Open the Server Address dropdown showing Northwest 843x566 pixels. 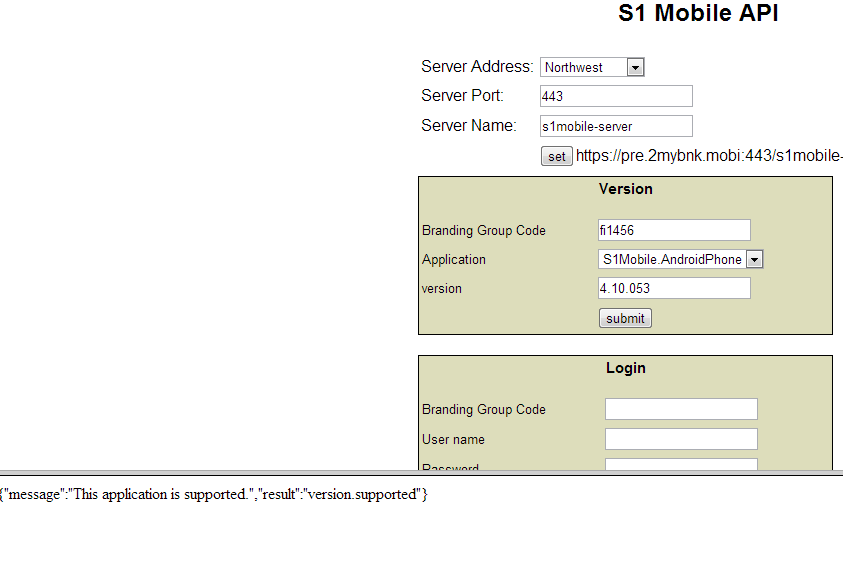click(592, 67)
